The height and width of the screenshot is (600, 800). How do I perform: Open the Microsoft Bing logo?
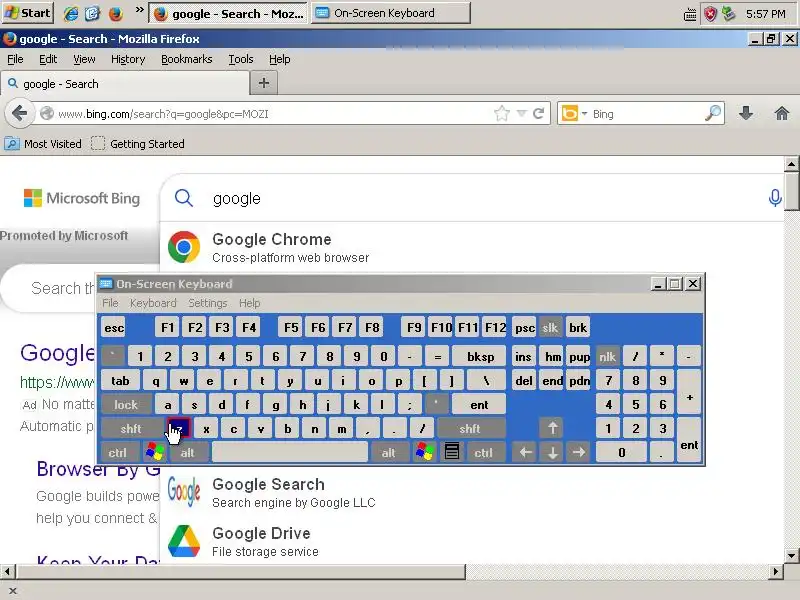click(82, 198)
